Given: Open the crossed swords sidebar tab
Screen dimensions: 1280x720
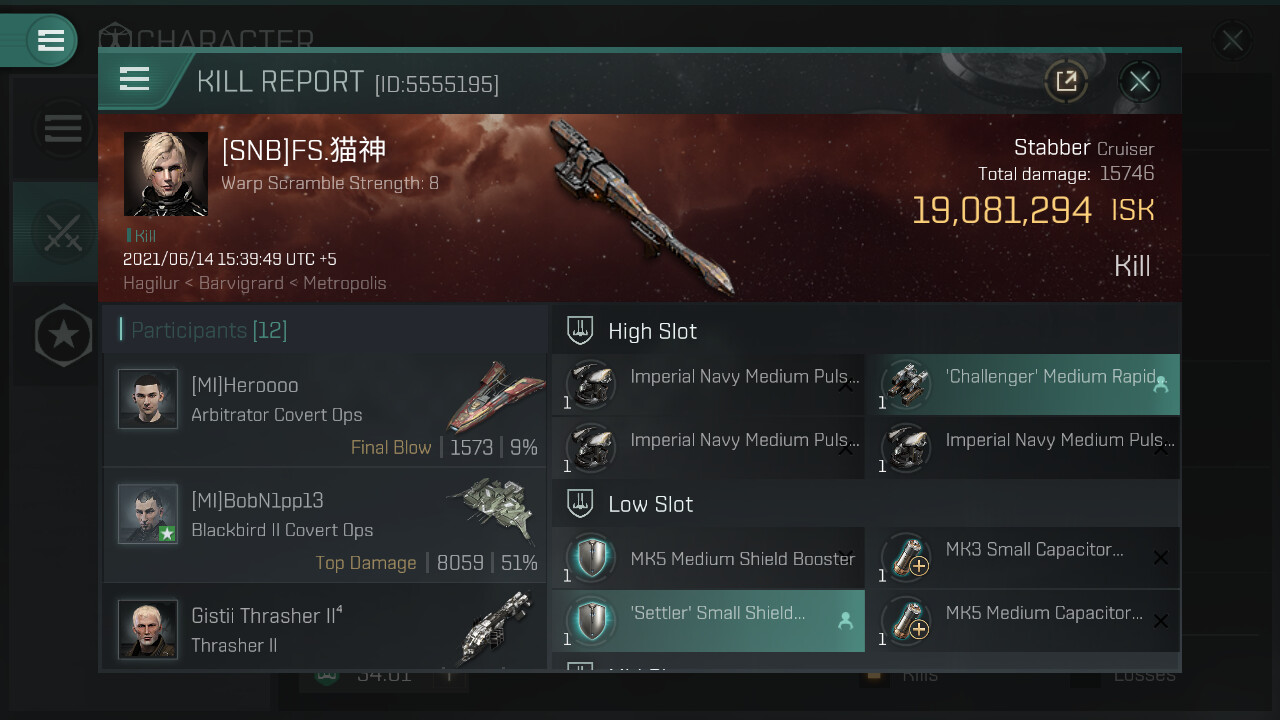Looking at the screenshot, I should [62, 232].
